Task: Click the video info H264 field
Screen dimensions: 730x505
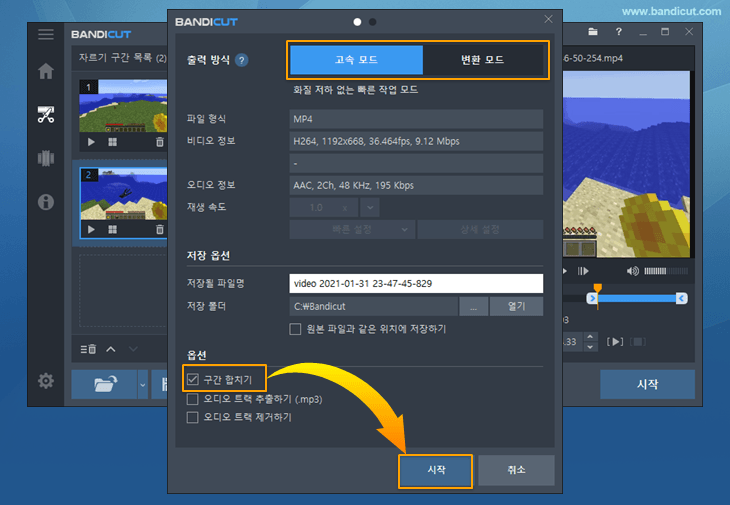Action: tap(416, 141)
